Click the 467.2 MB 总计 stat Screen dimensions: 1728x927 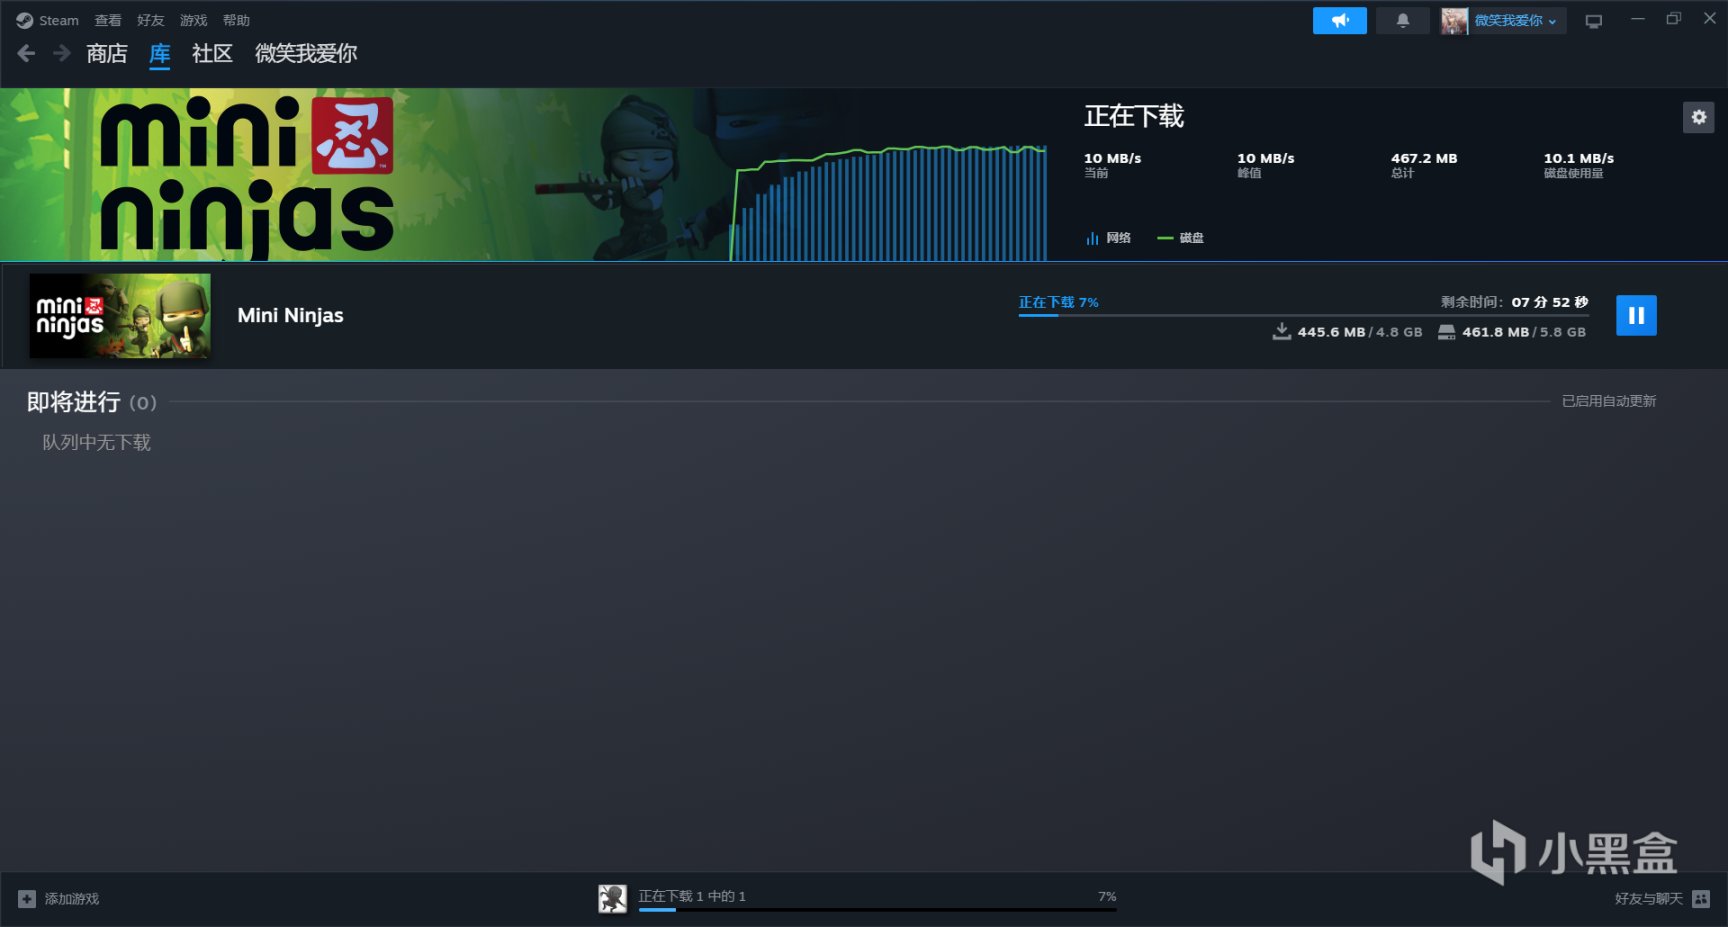(x=1424, y=165)
